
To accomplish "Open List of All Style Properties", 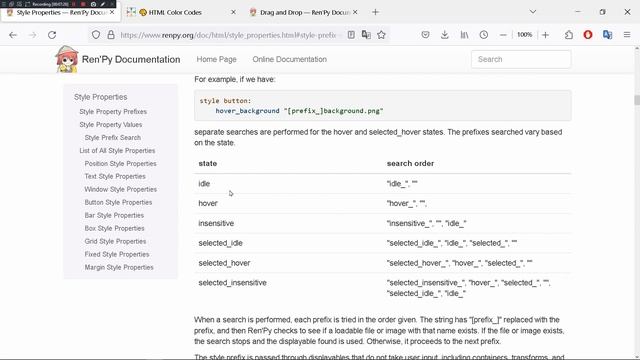I will coord(117,151).
